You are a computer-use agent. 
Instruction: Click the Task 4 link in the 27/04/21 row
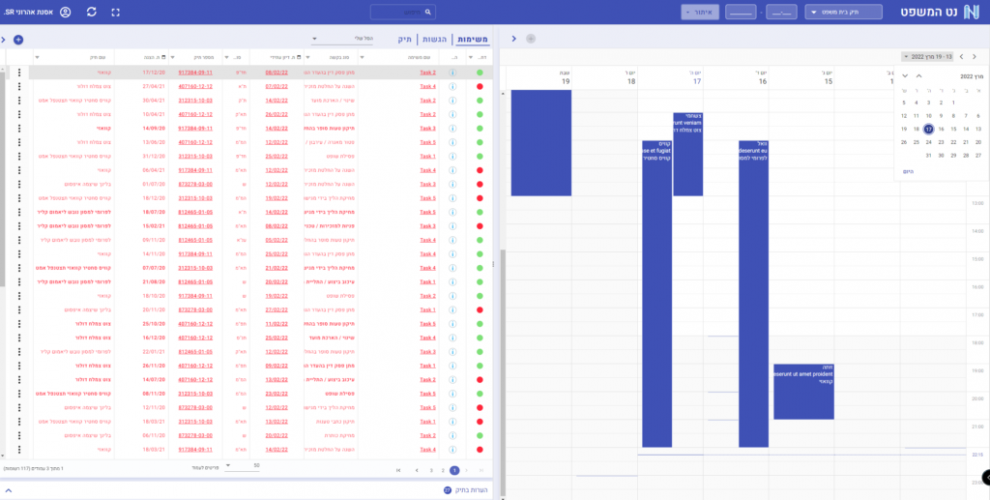point(427,86)
